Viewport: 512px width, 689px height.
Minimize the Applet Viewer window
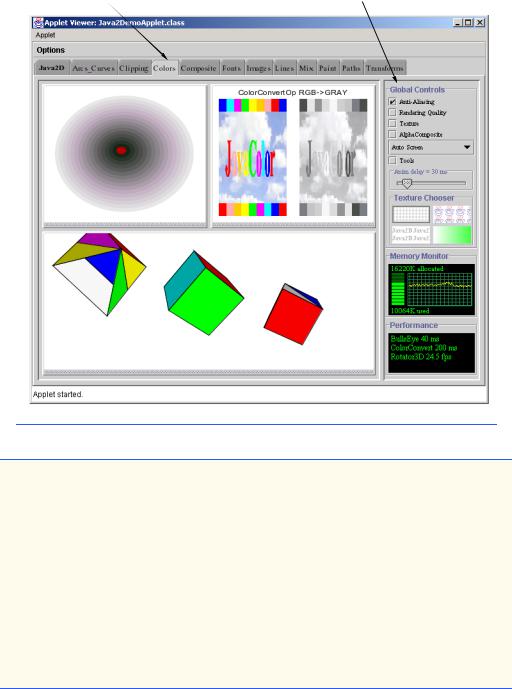[x=458, y=22]
